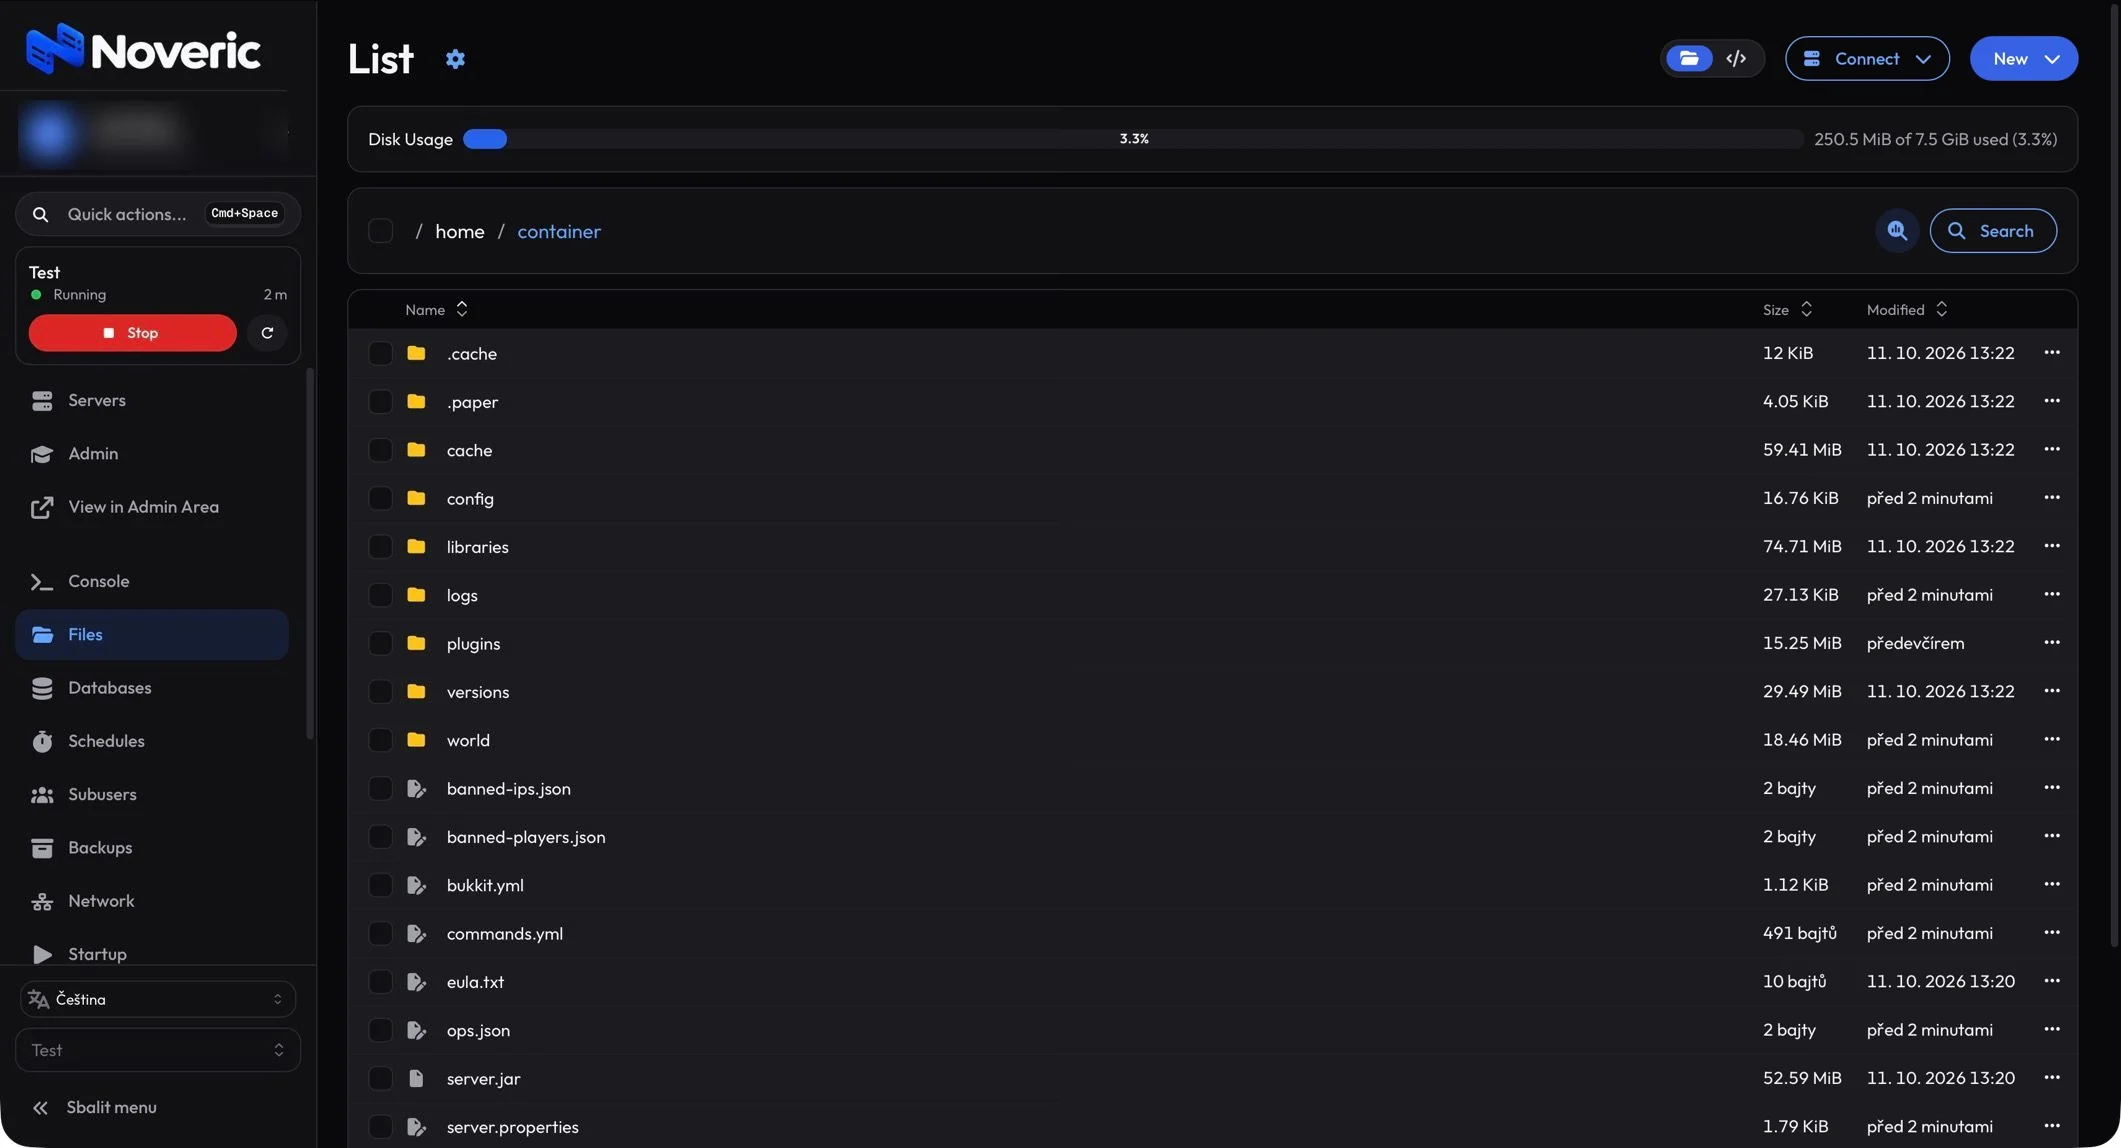
Task: Open the New dropdown button
Action: point(2023,58)
